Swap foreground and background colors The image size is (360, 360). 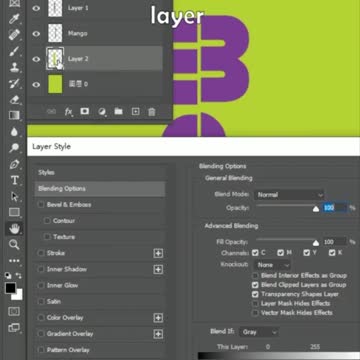[x=19, y=276]
